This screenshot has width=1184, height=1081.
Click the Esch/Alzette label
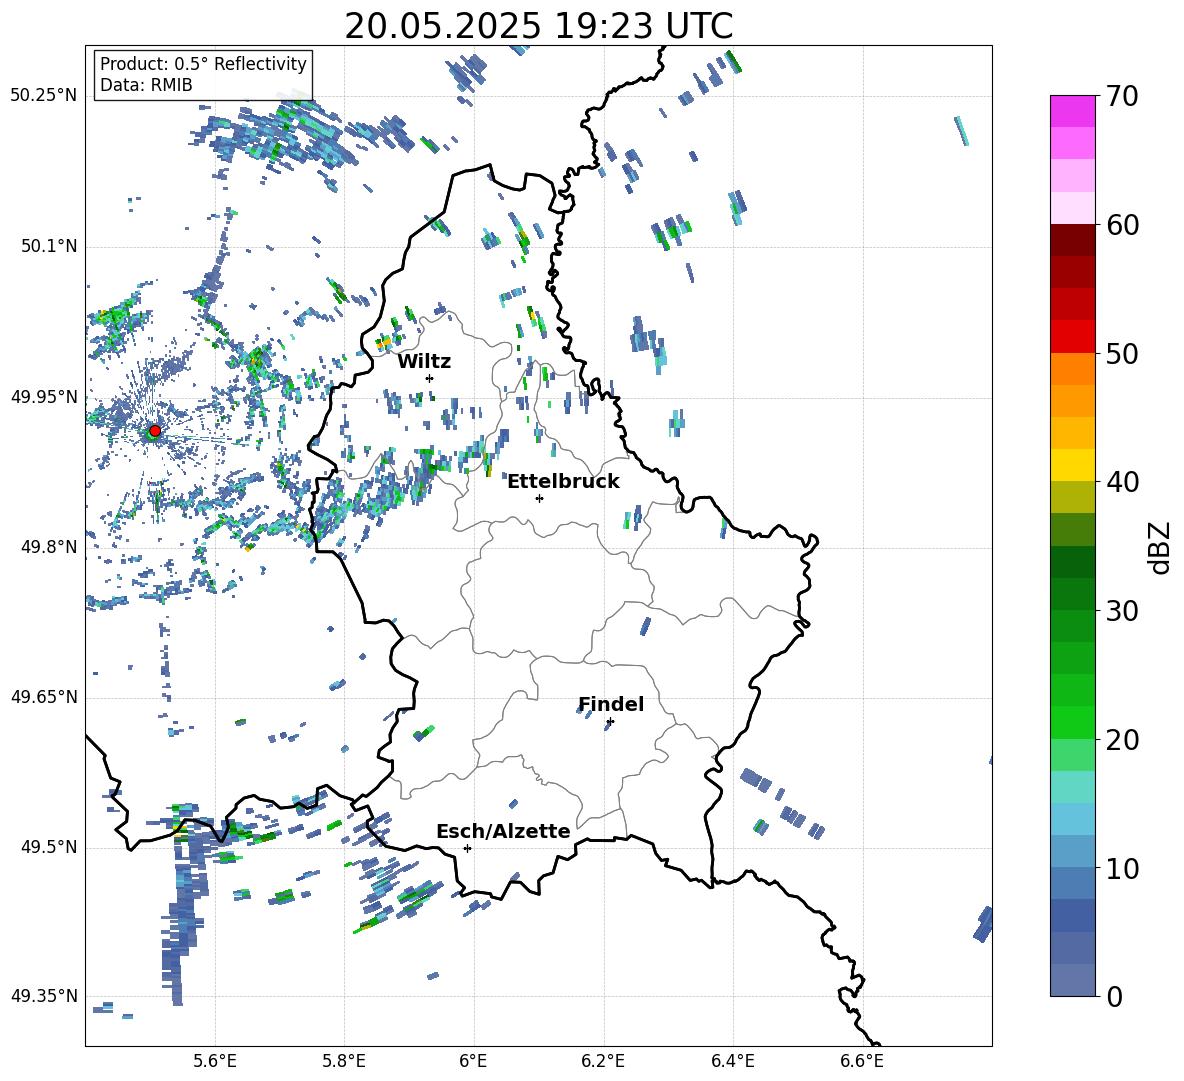tap(503, 831)
